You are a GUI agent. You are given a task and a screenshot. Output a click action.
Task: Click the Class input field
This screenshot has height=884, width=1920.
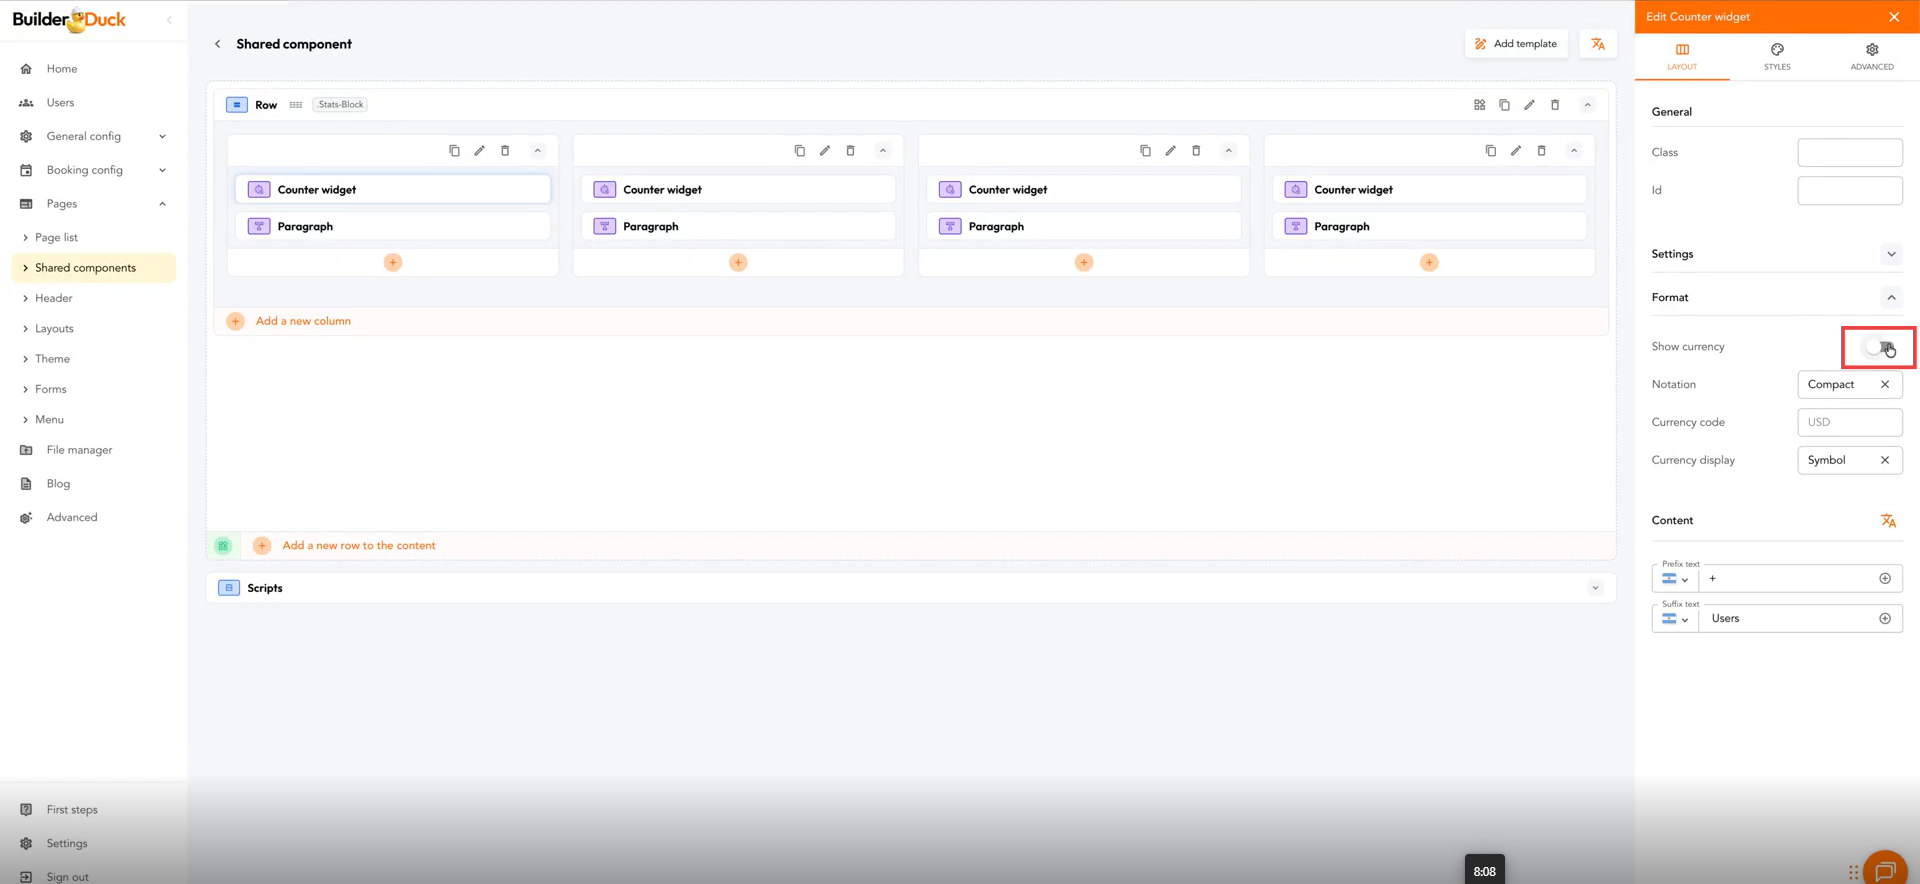(1849, 153)
